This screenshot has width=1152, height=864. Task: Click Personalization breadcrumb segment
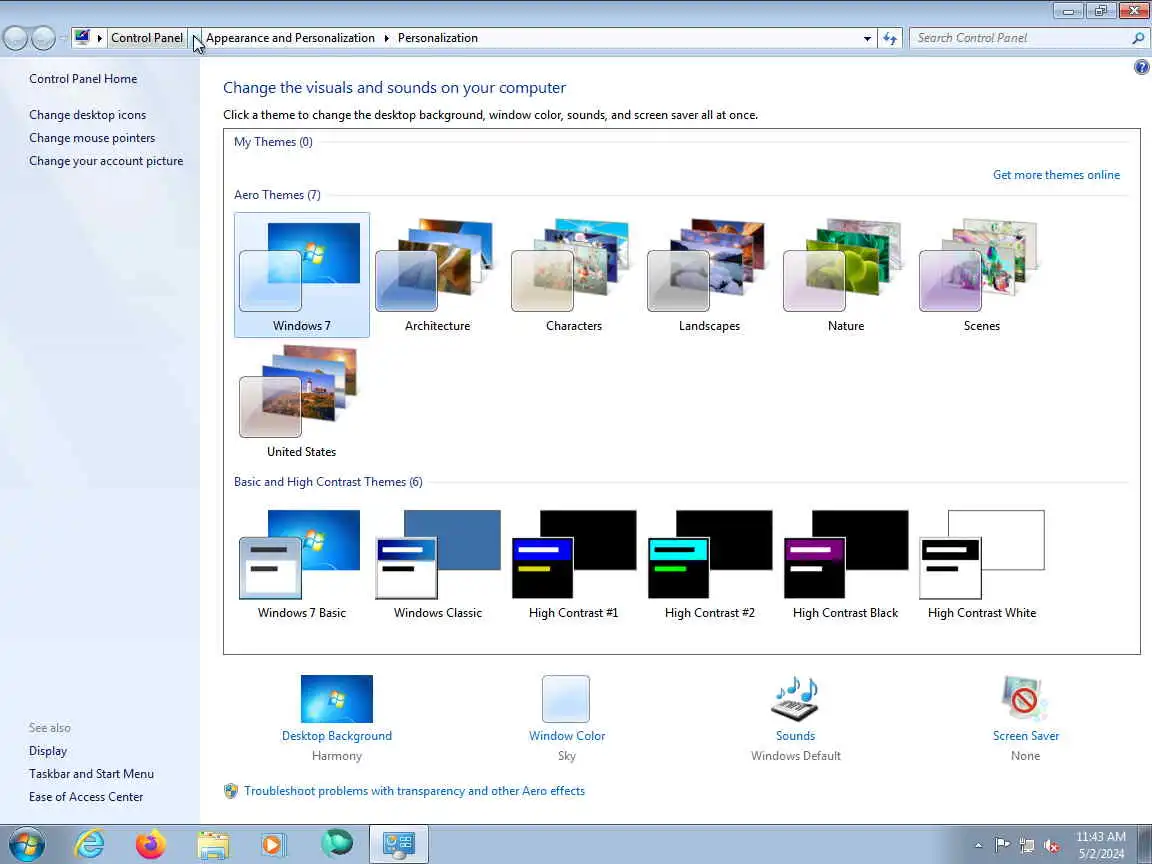(438, 38)
